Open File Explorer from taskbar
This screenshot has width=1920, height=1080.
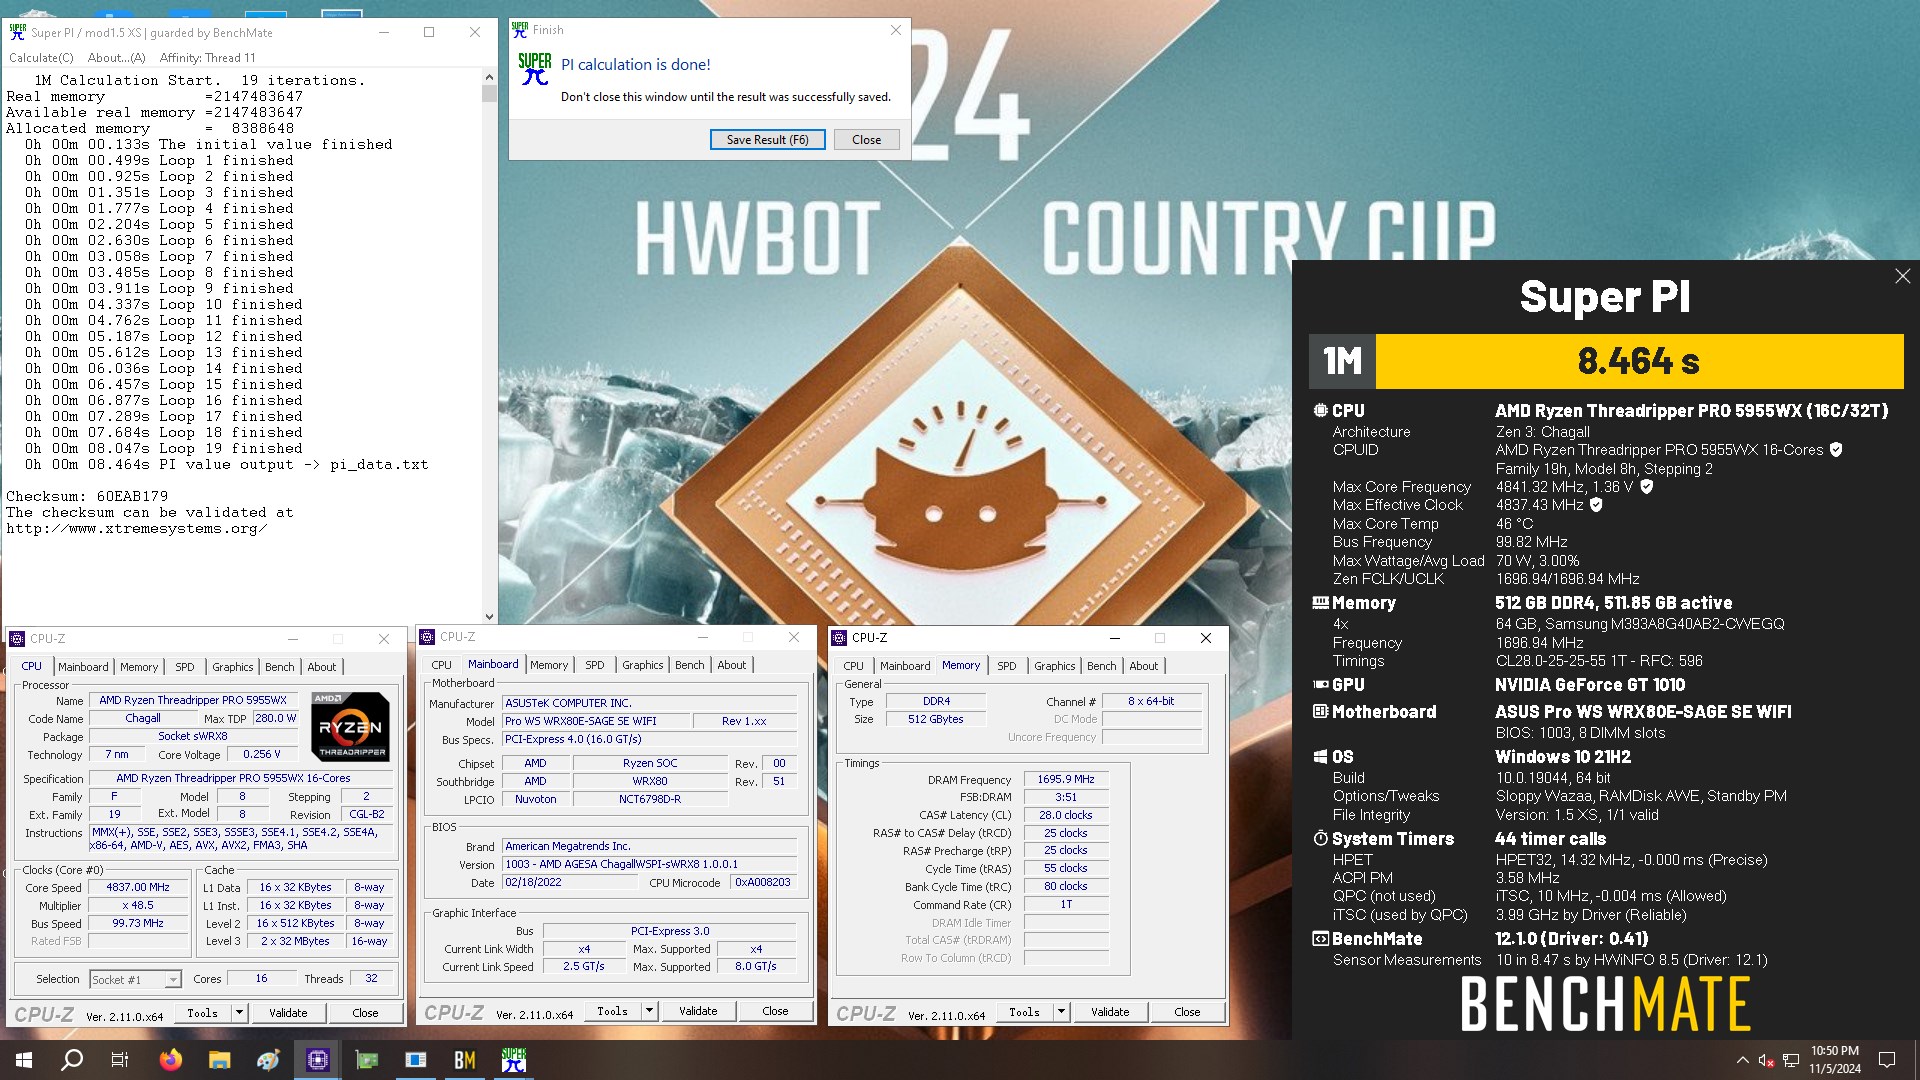click(219, 1060)
